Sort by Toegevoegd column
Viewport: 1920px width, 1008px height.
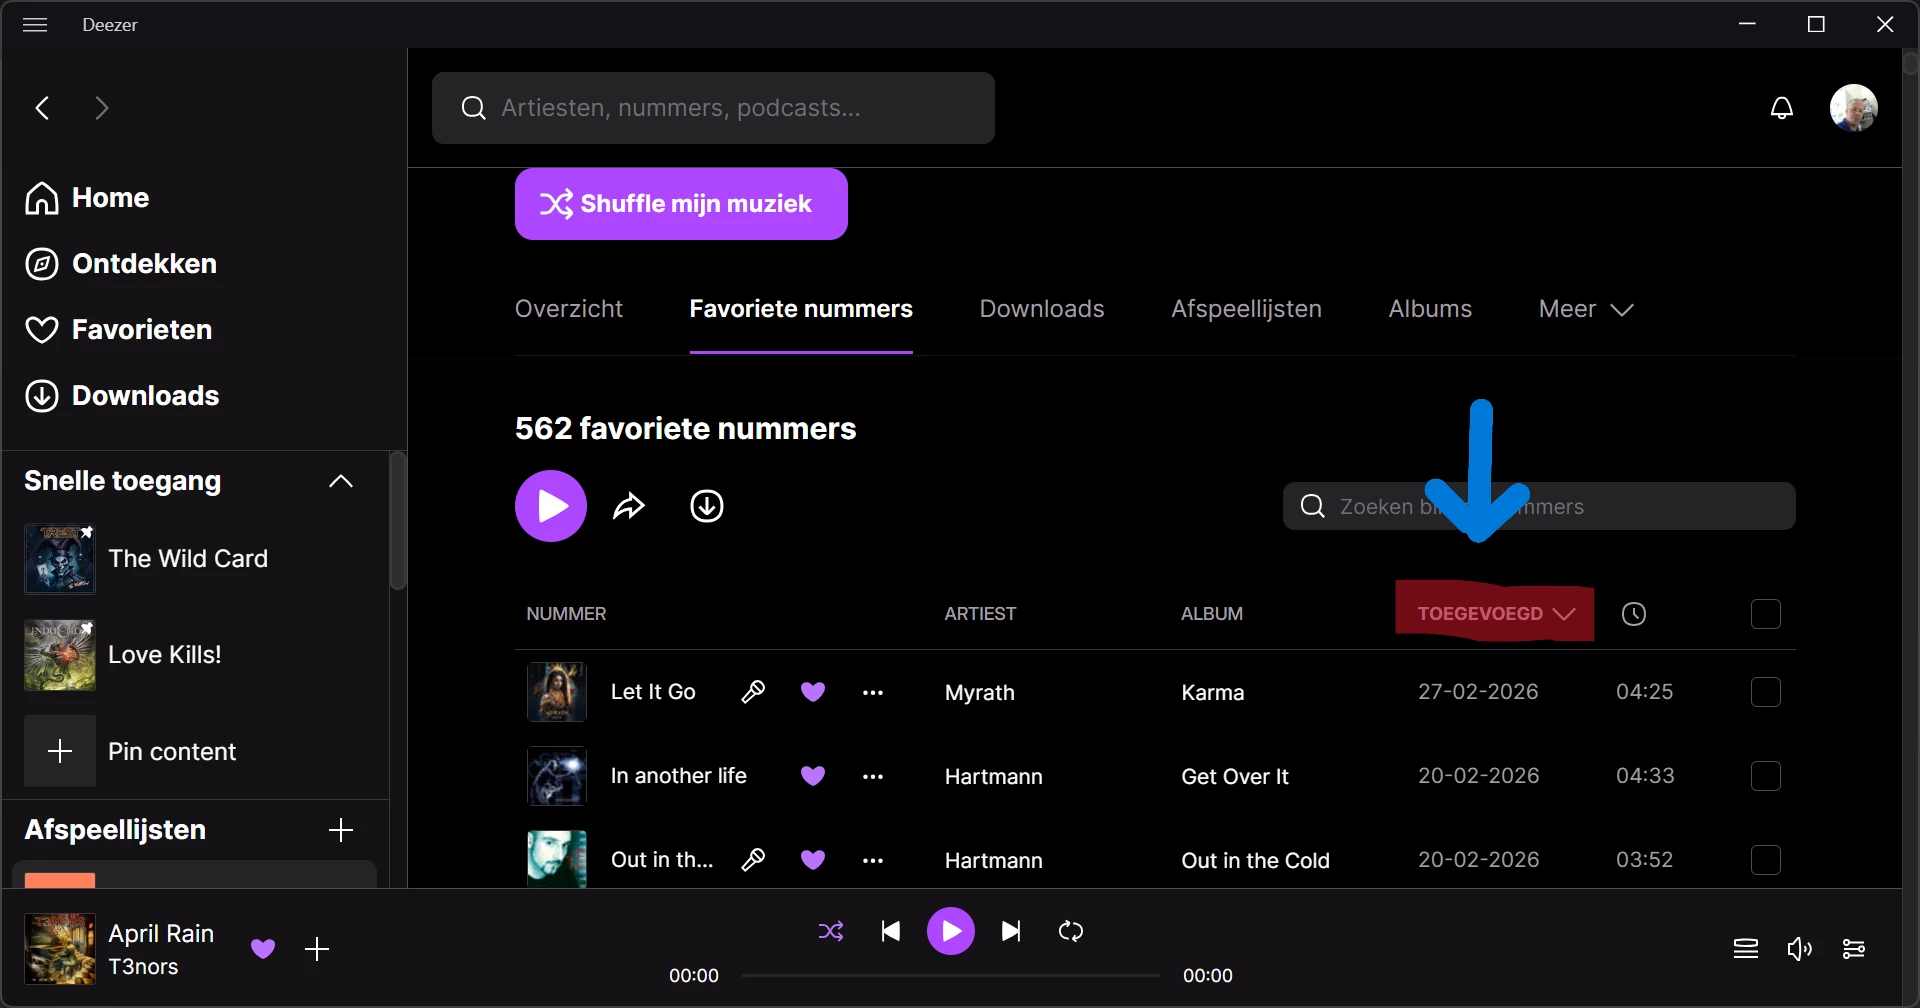click(1495, 614)
